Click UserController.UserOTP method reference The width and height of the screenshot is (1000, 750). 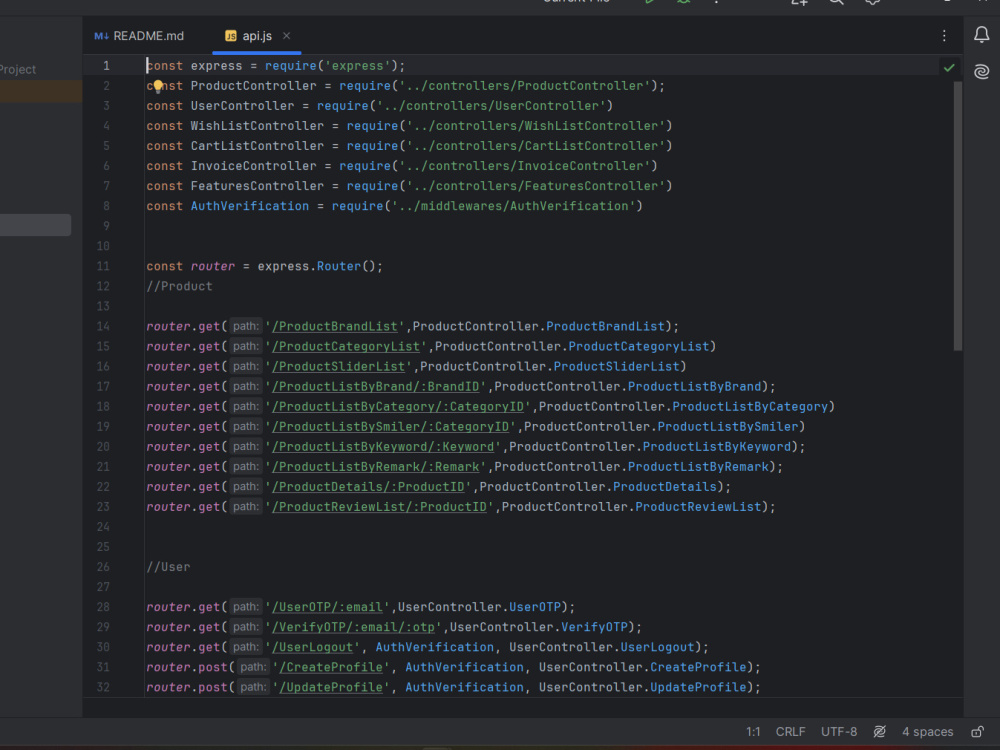tap(480, 607)
